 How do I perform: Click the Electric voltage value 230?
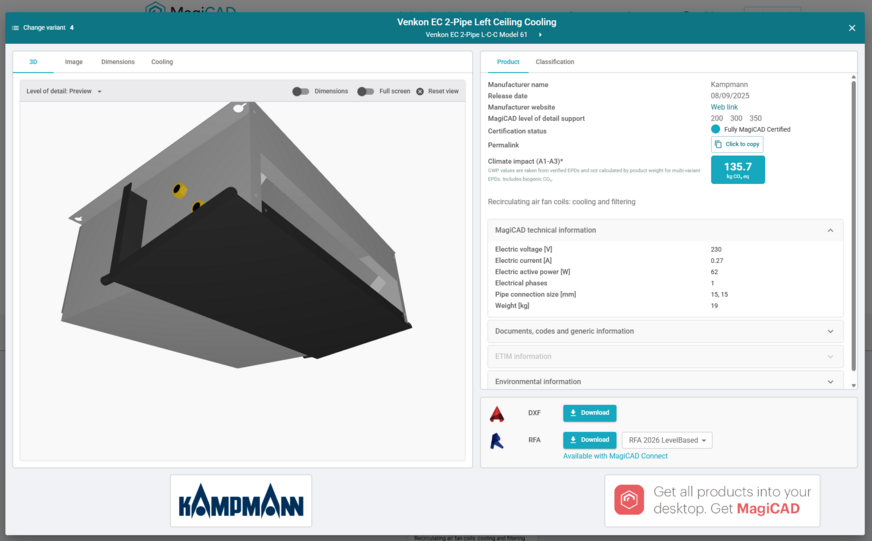coord(716,250)
